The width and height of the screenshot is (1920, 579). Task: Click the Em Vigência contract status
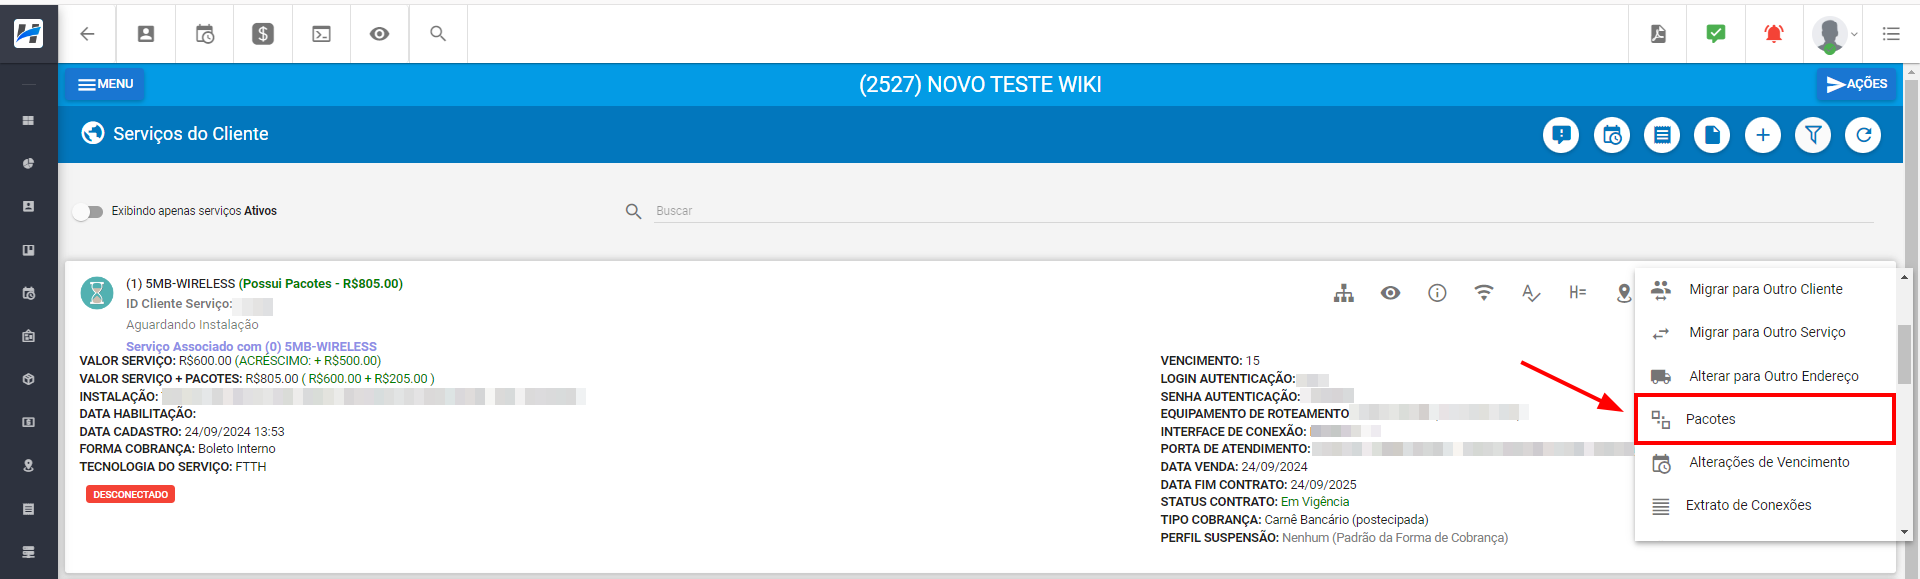[1315, 502]
